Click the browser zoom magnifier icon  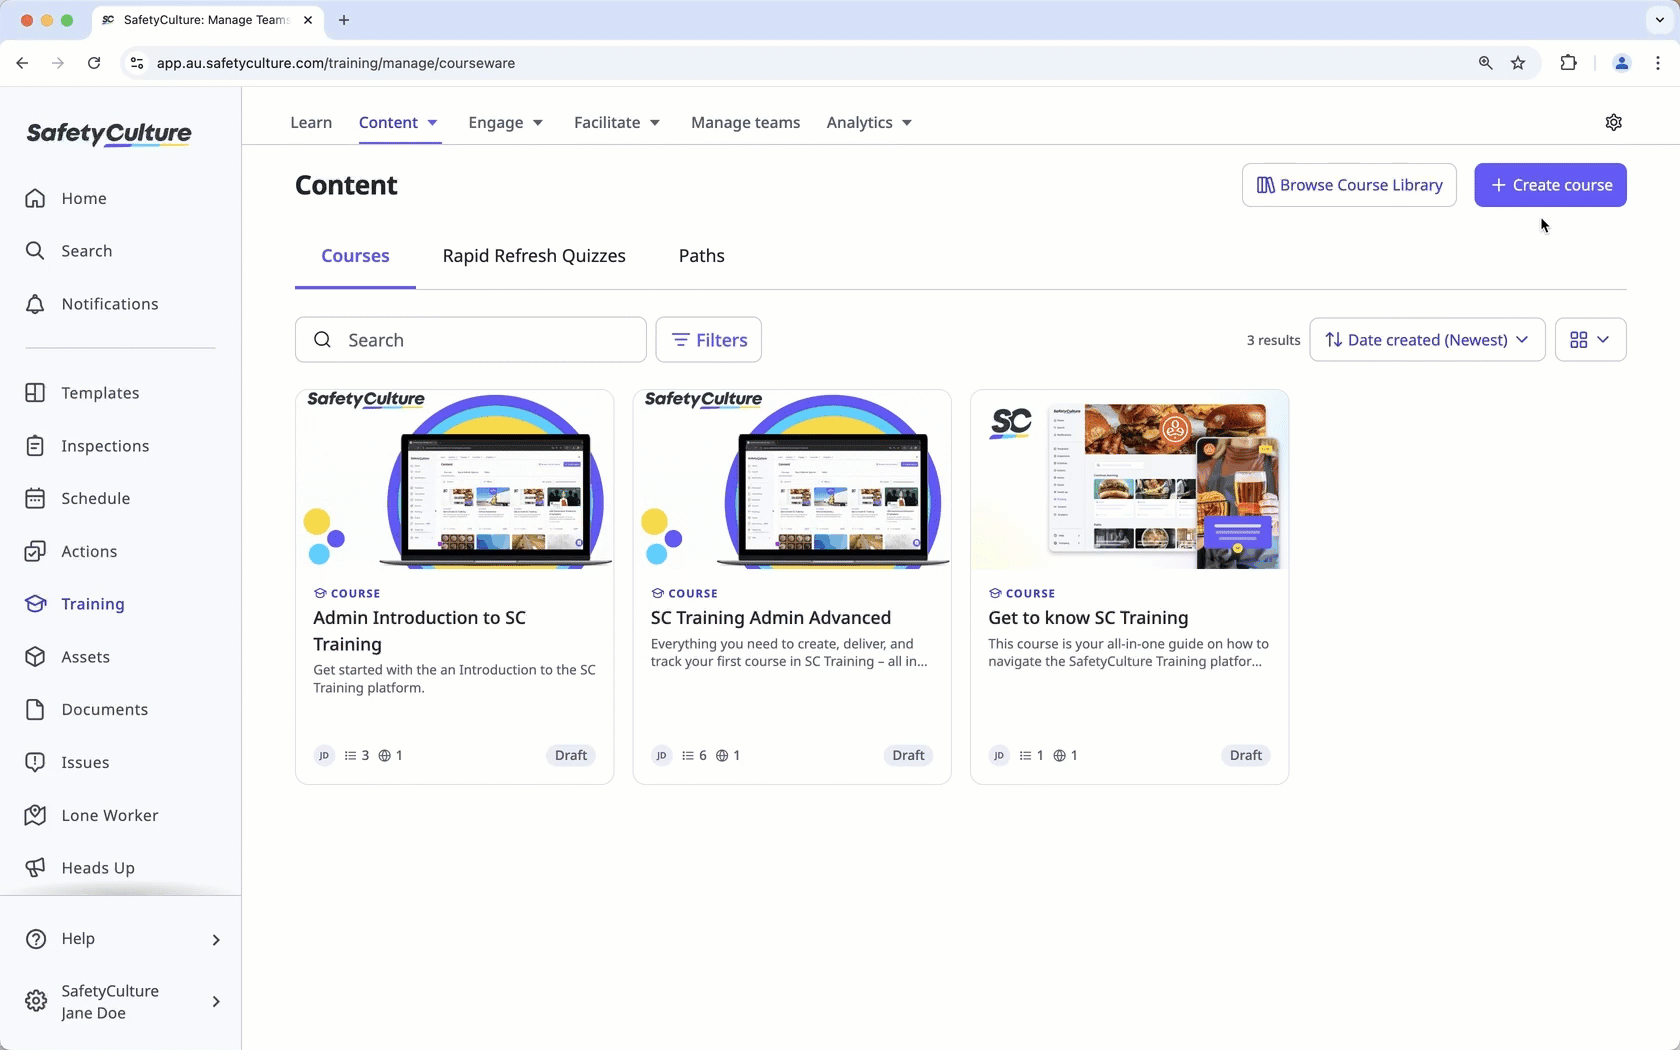tap(1485, 63)
